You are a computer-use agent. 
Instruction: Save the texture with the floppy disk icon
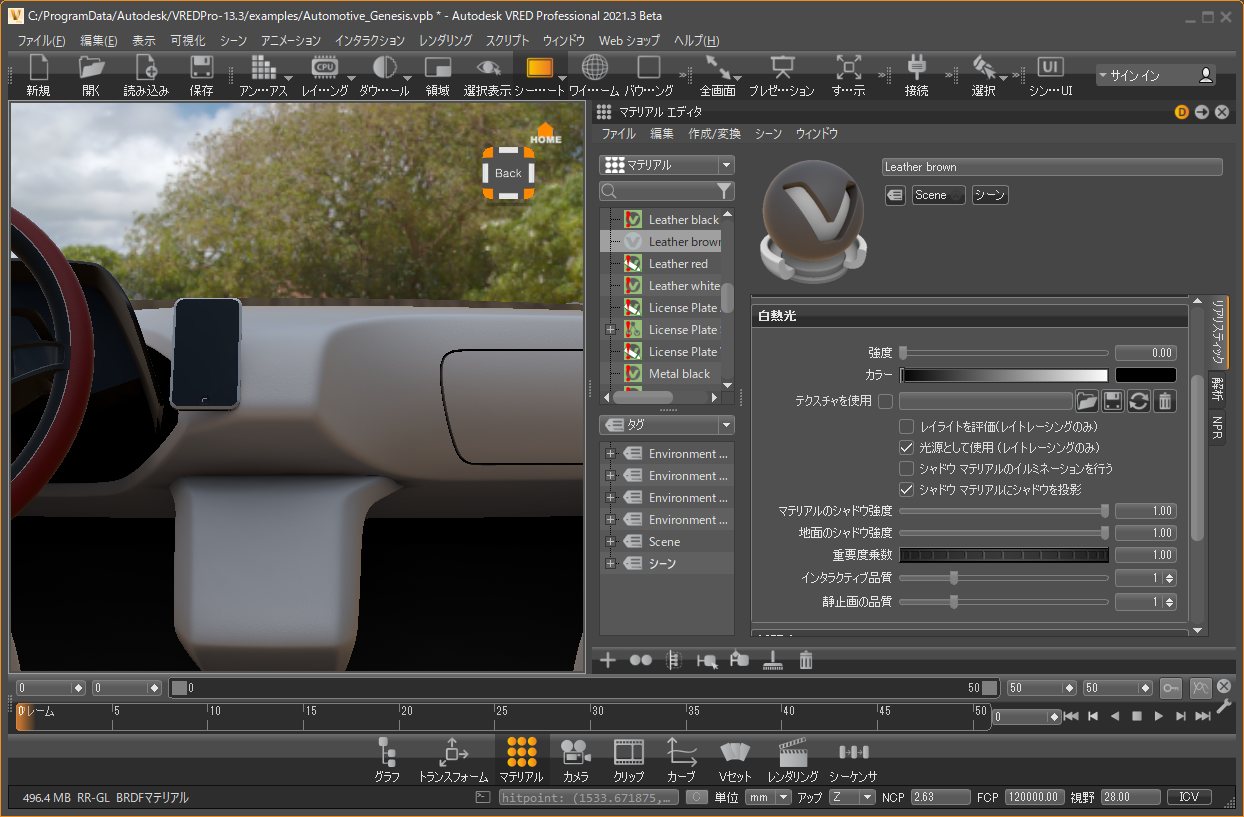point(1112,401)
